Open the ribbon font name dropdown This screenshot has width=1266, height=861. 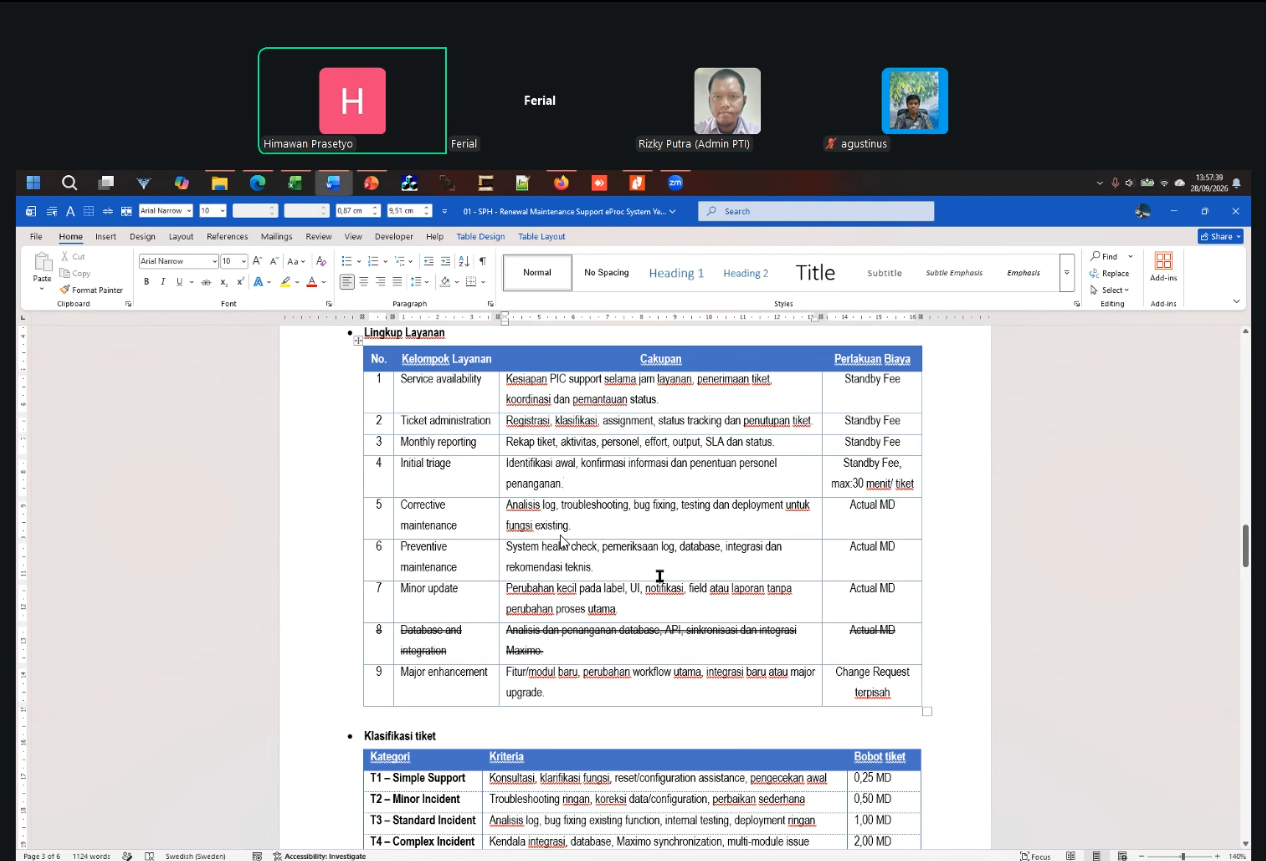pyautogui.click(x=214, y=261)
